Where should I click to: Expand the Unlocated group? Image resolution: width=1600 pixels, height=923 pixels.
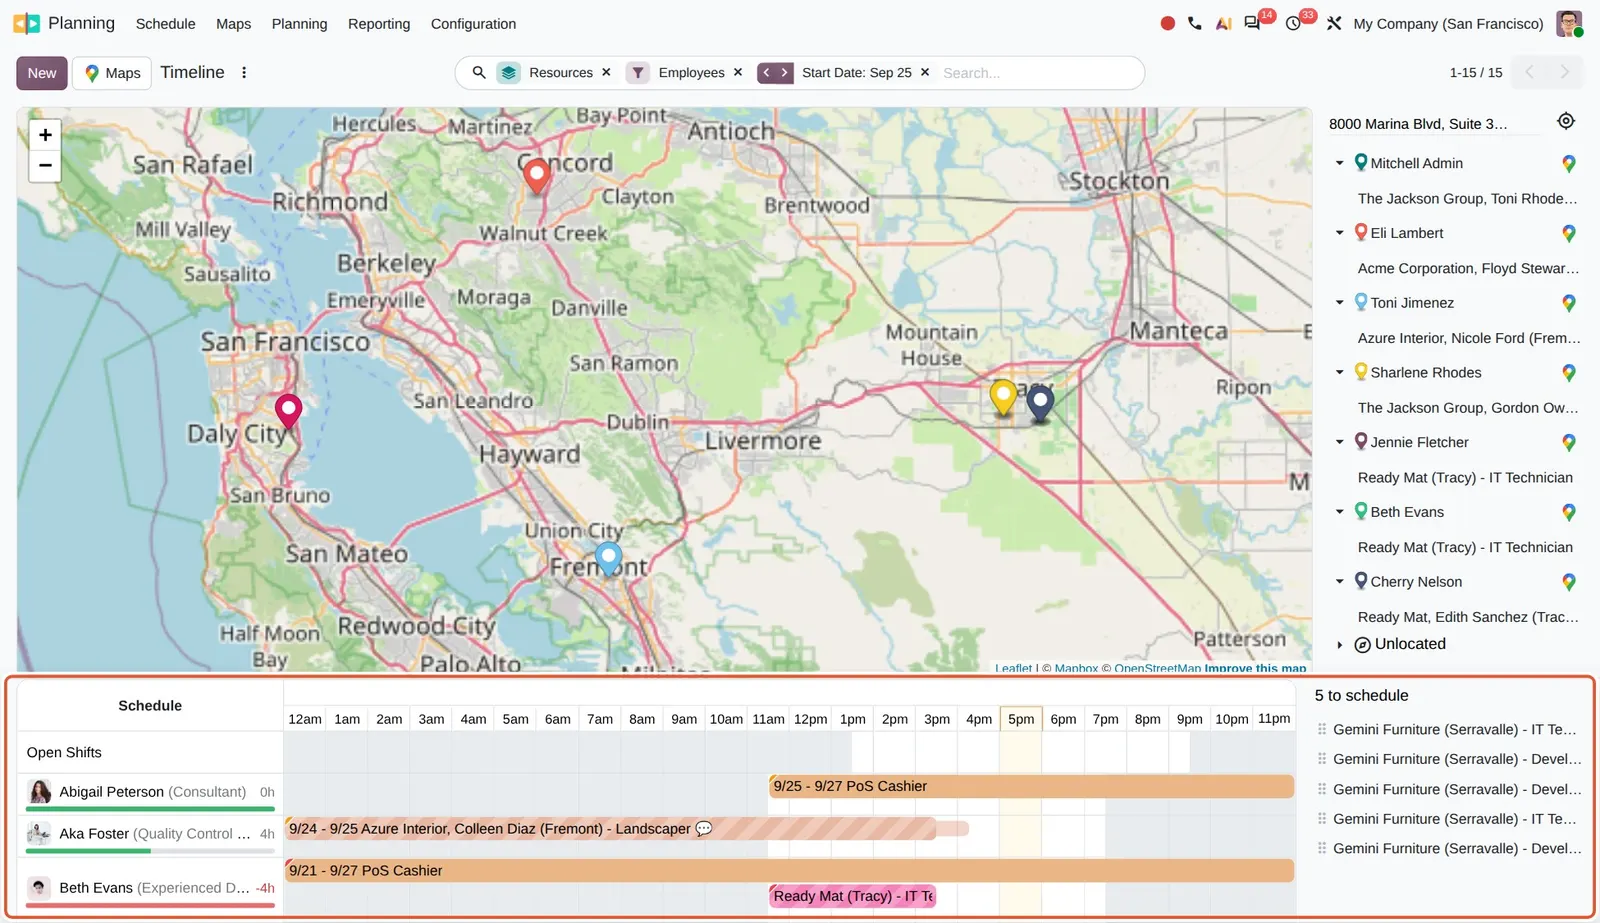[x=1340, y=645]
